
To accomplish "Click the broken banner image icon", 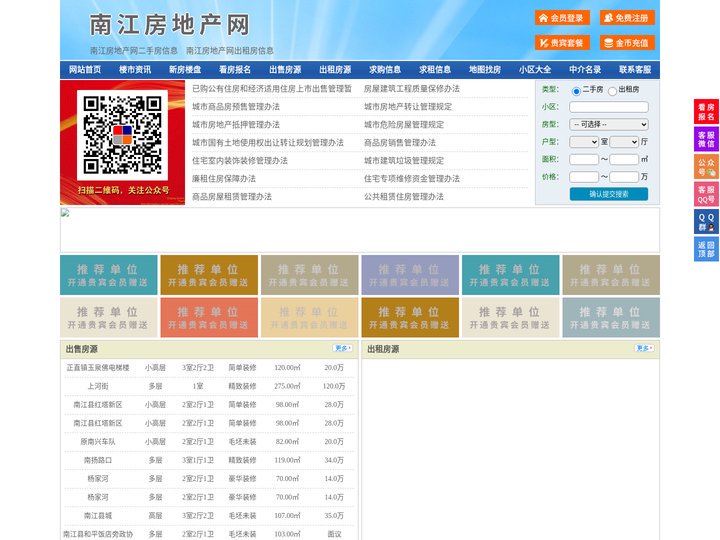I will (x=65, y=213).
